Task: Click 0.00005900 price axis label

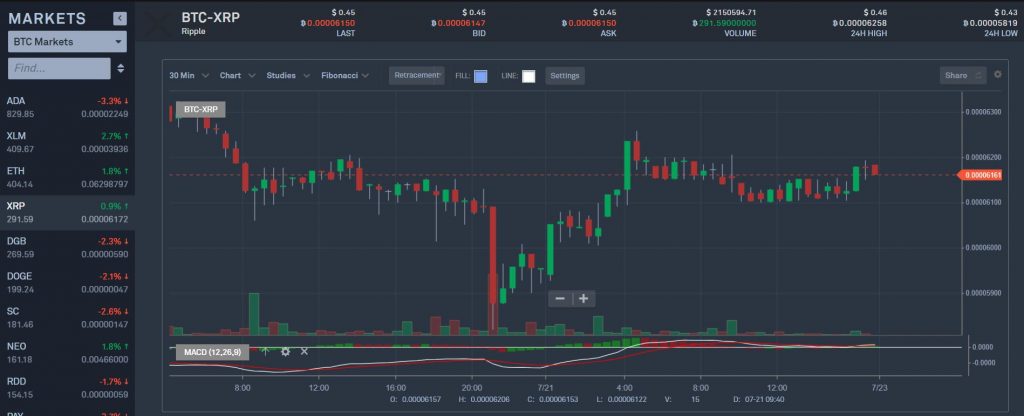Action: [x=983, y=293]
